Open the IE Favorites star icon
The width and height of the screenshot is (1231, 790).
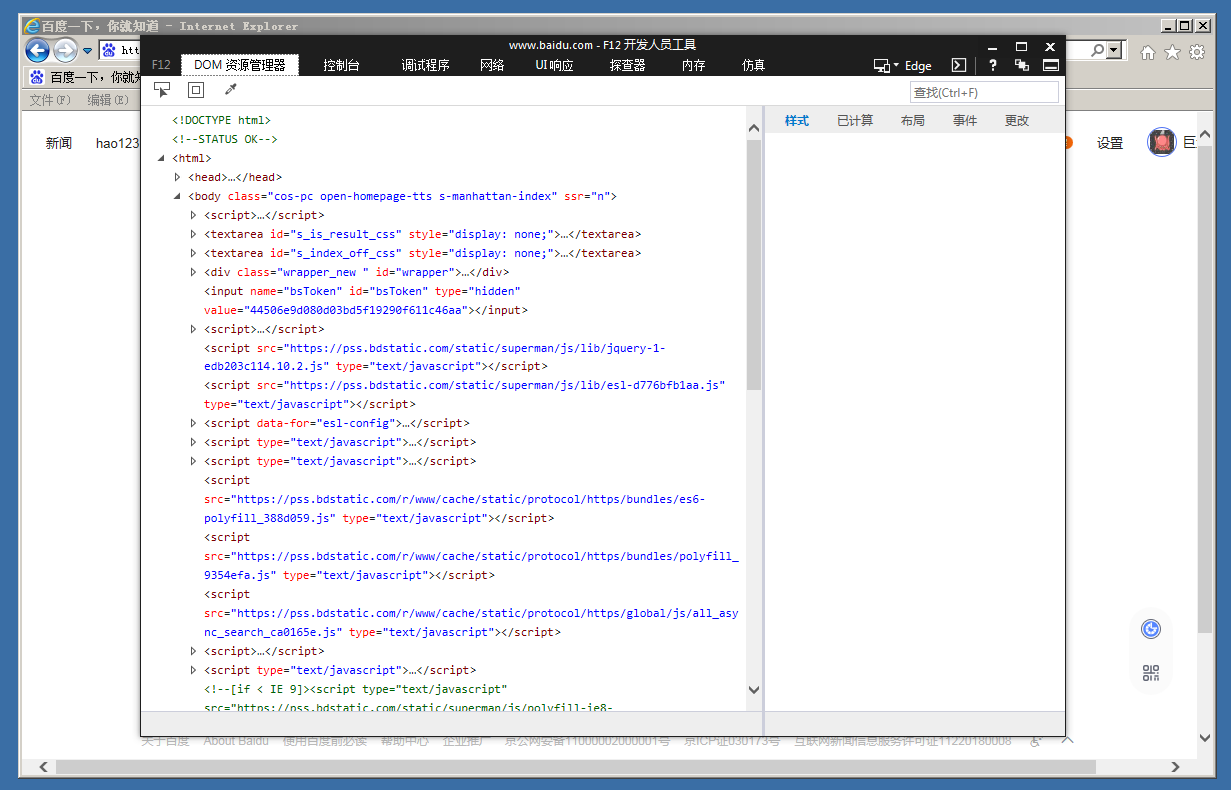pos(1172,52)
